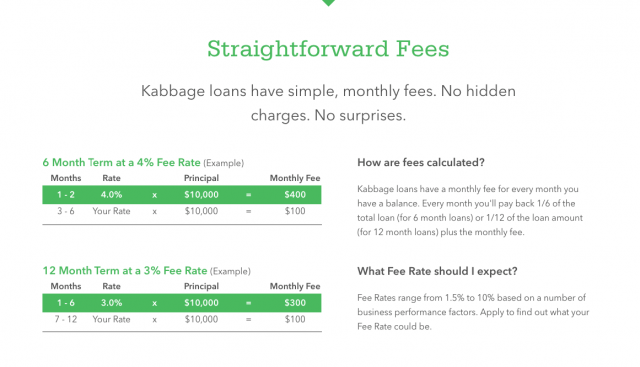
Task: Click 'How are fees calculated?' heading
Action: tap(421, 162)
